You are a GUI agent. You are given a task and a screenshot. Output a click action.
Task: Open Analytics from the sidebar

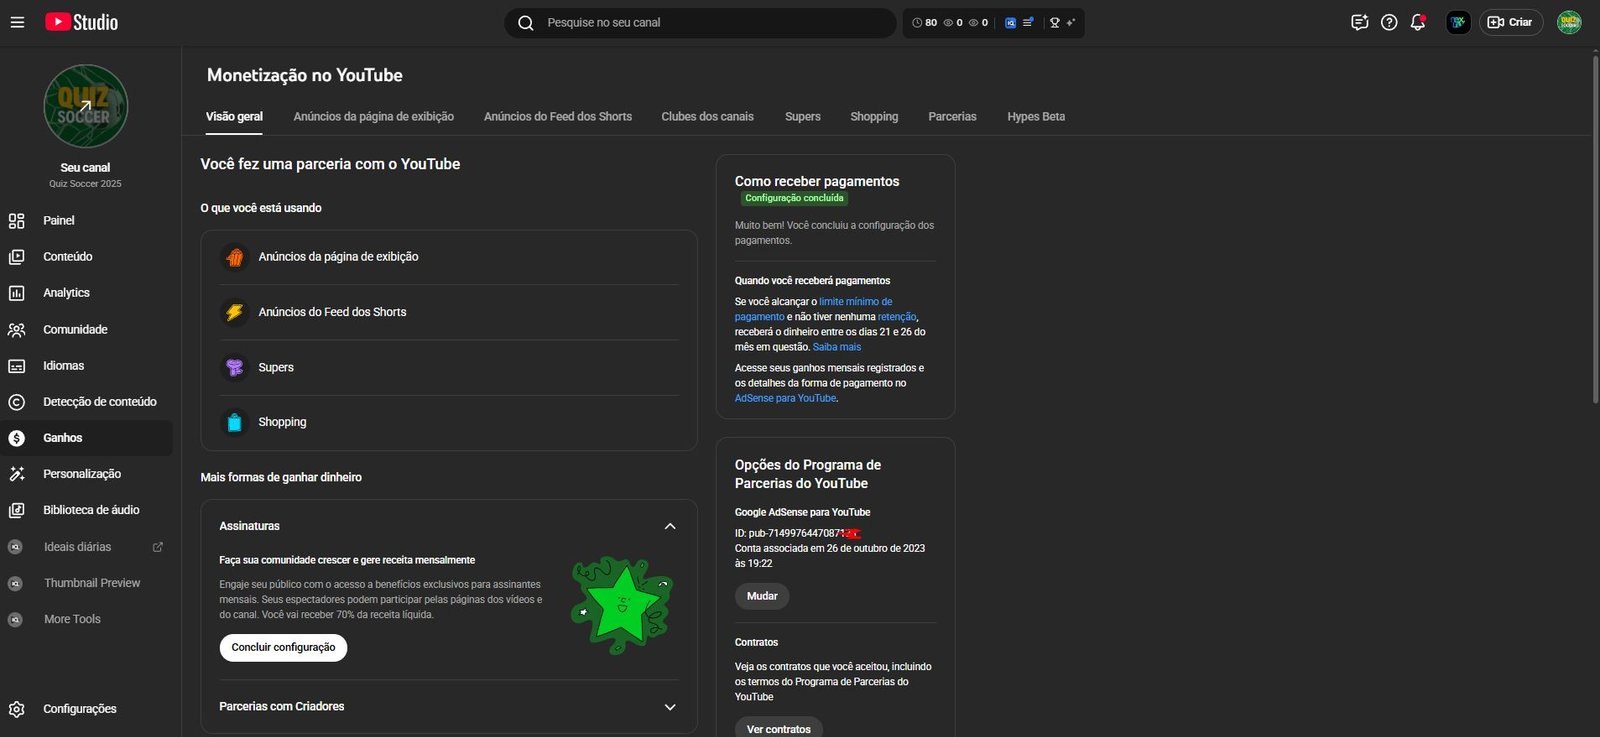(66, 293)
